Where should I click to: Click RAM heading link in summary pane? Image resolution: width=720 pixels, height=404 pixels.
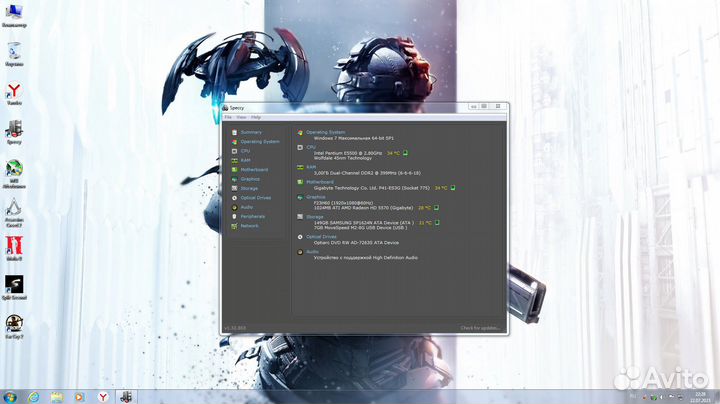(311, 167)
